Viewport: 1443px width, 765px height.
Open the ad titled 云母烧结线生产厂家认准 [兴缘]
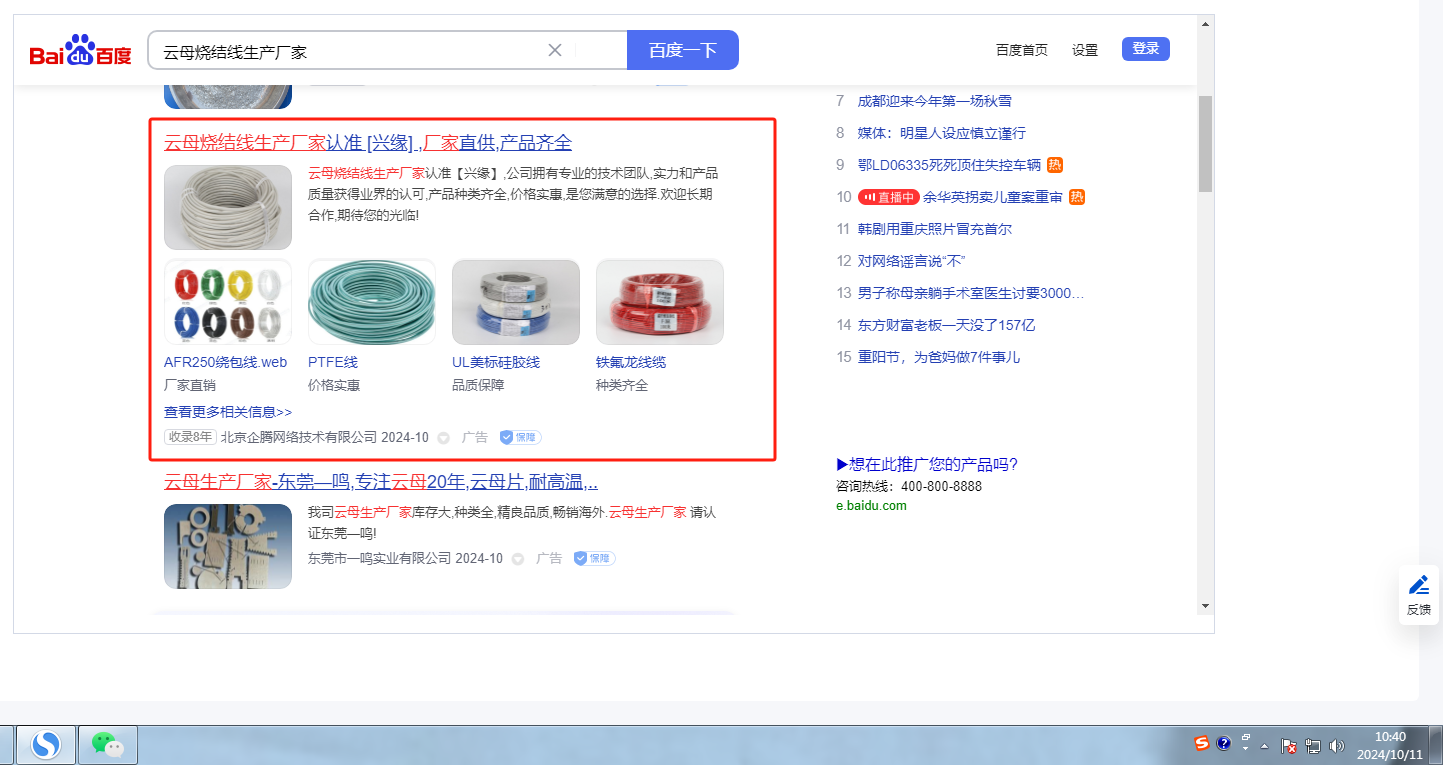[368, 142]
